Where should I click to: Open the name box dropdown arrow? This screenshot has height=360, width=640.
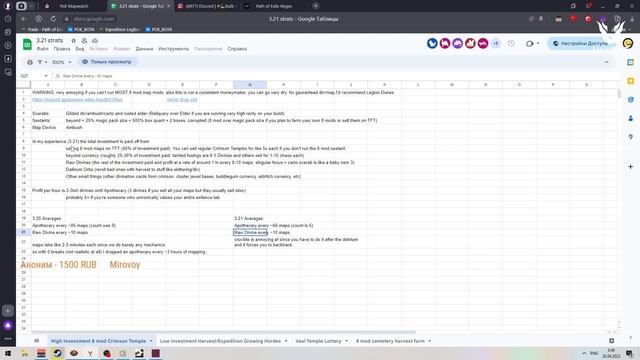(46, 76)
